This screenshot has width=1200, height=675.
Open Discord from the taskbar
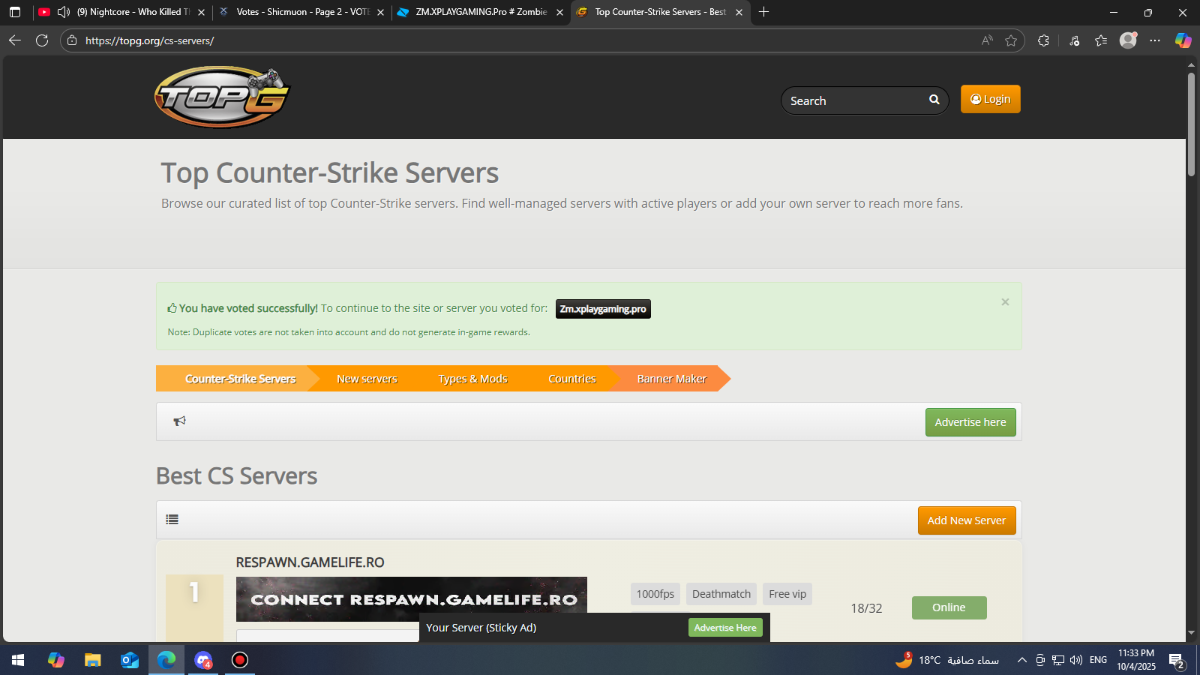point(203,660)
